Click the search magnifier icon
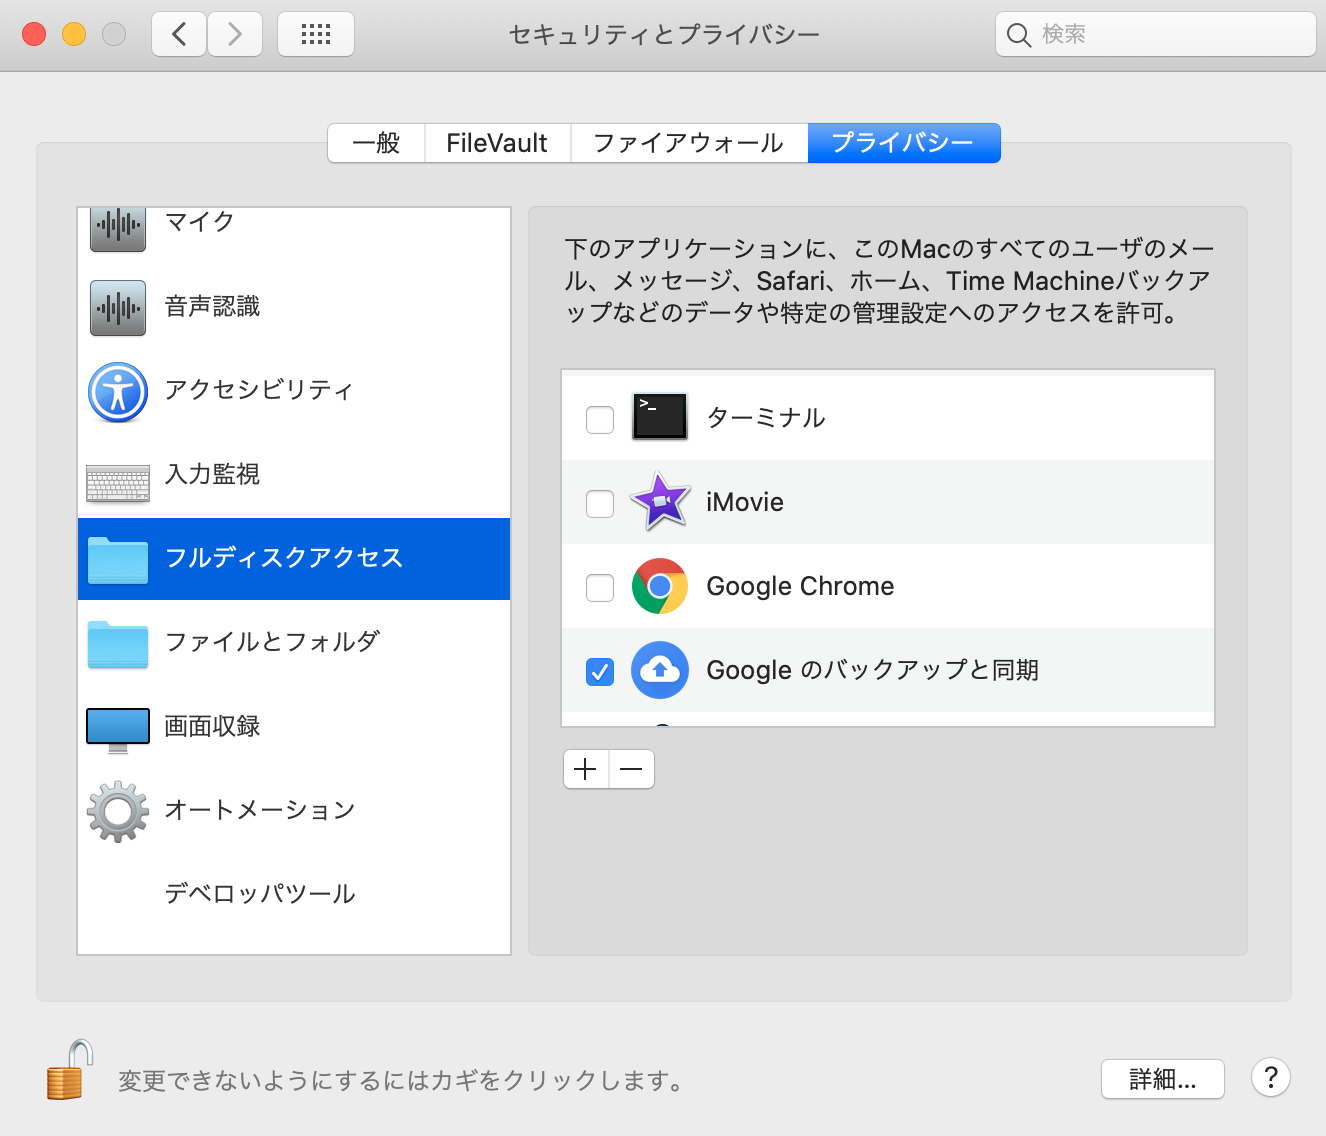 tap(1019, 35)
